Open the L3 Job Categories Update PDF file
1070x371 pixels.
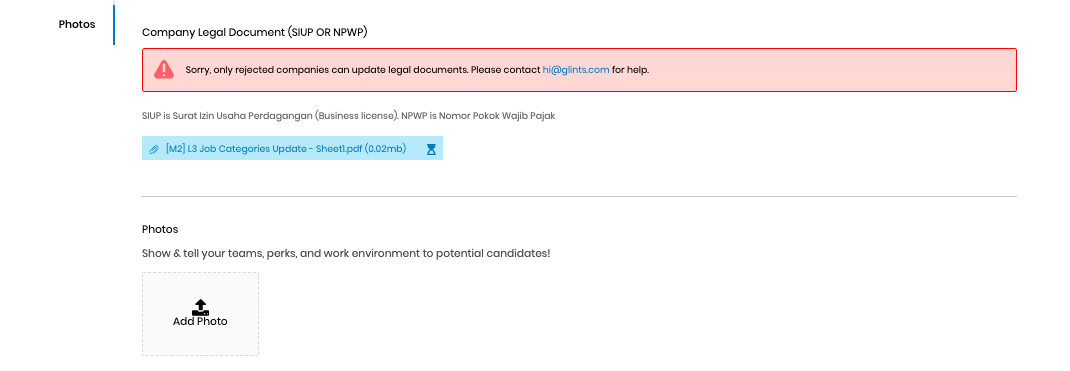(286, 149)
